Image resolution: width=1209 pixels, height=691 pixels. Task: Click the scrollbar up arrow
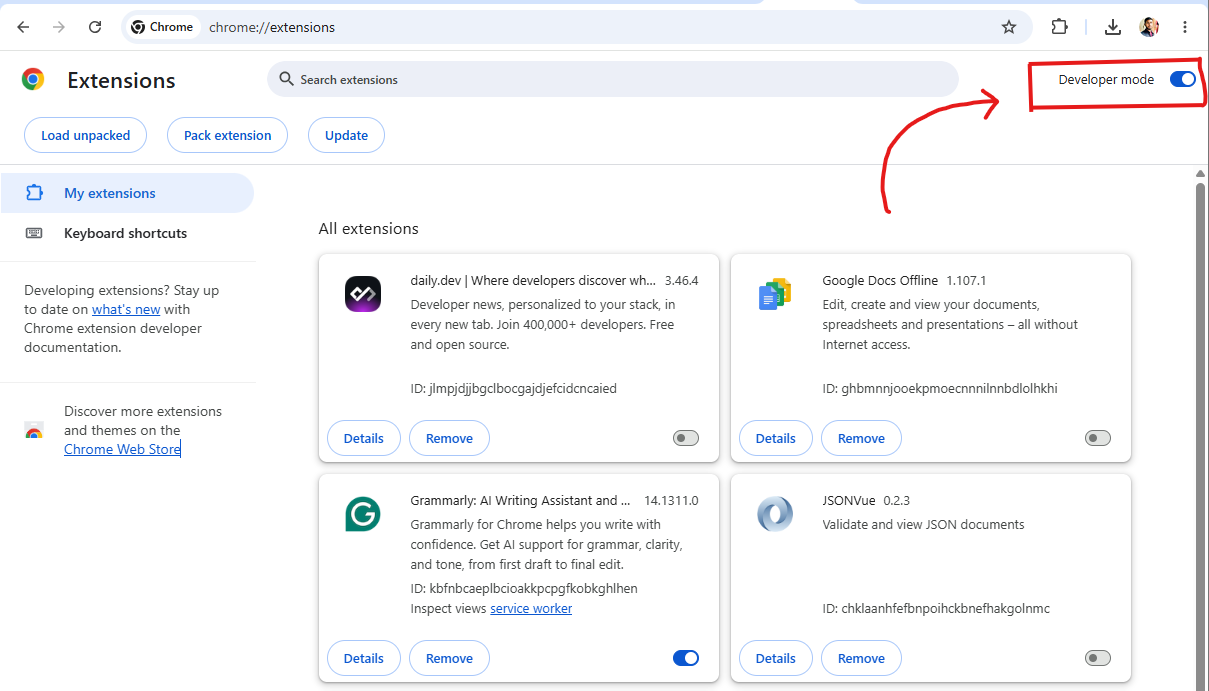(x=1201, y=174)
